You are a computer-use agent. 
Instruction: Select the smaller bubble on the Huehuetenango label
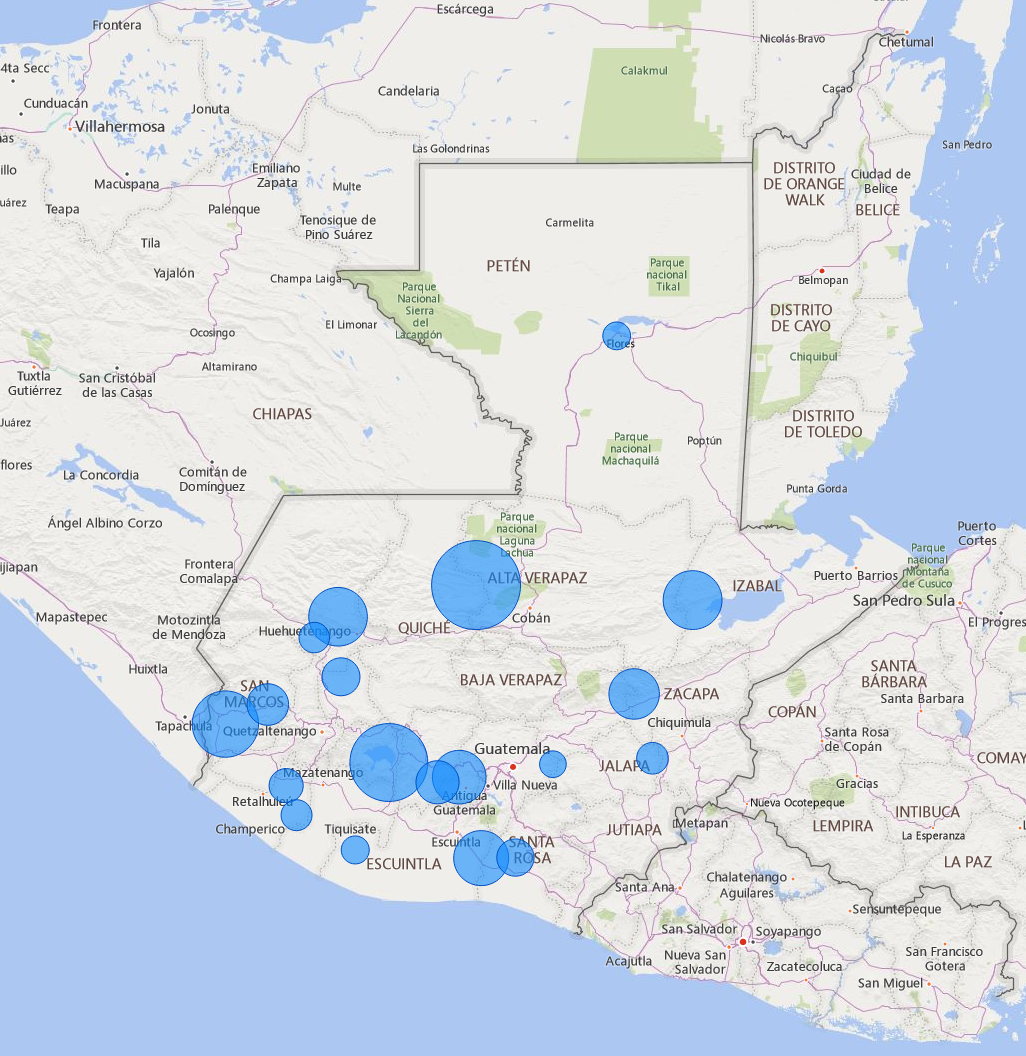[x=314, y=637]
